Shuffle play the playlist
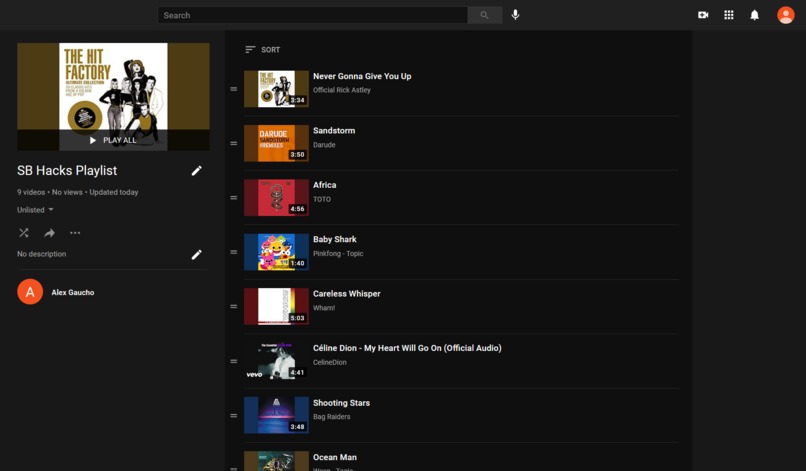Image resolution: width=806 pixels, height=471 pixels. click(24, 233)
